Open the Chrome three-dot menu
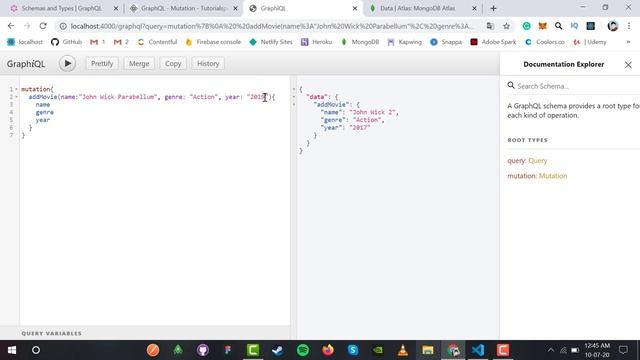Viewport: 640px width, 360px height. pos(629,26)
